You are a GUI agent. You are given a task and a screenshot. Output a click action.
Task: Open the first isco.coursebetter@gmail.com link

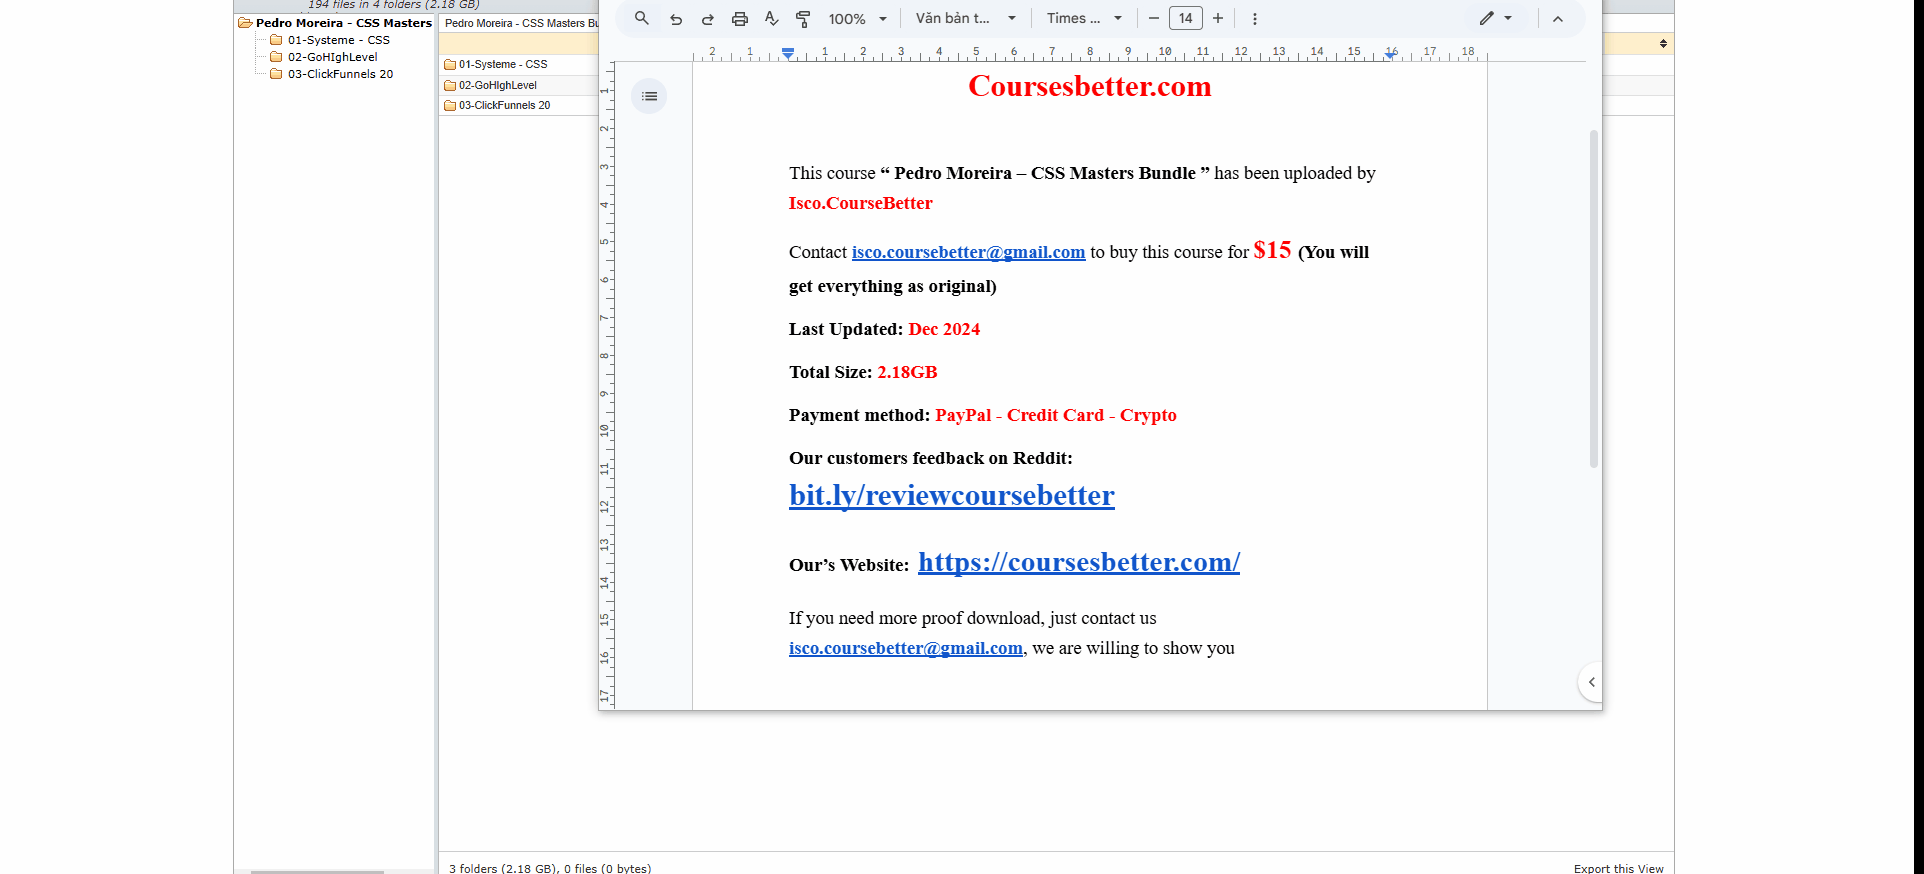coord(968,252)
